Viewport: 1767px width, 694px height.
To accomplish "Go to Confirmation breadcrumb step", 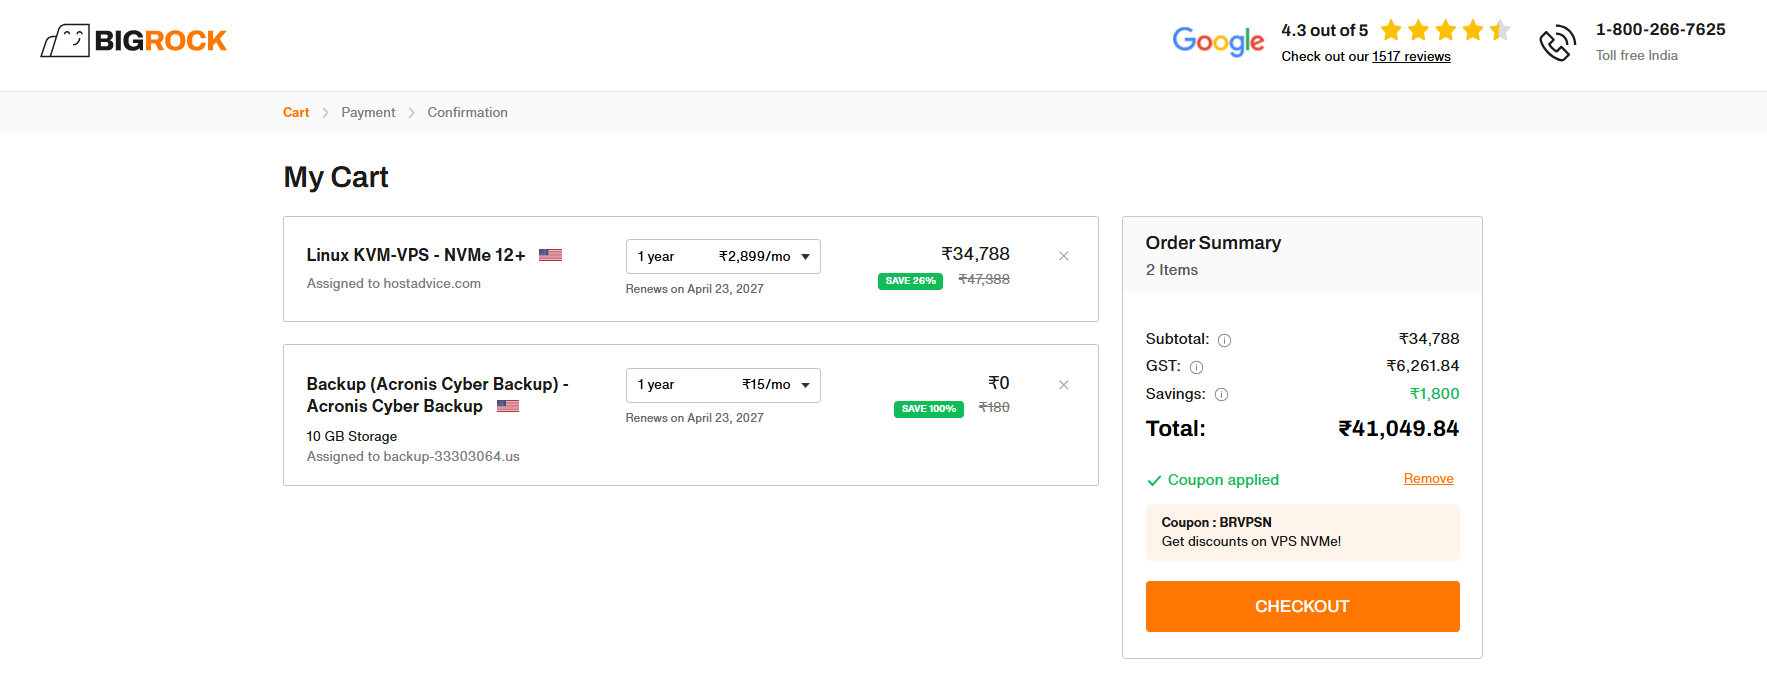I will point(467,113).
